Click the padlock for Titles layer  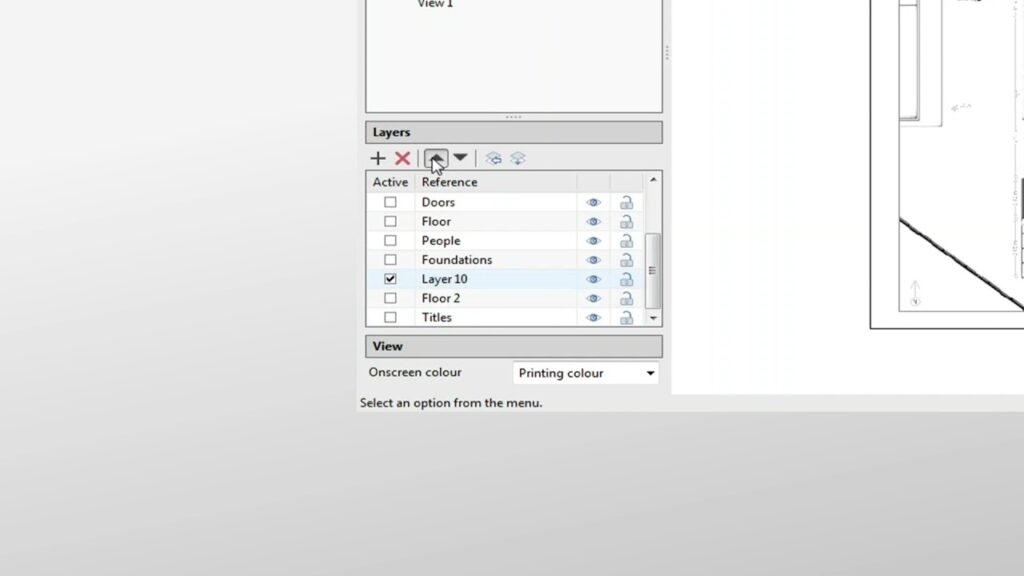point(626,318)
